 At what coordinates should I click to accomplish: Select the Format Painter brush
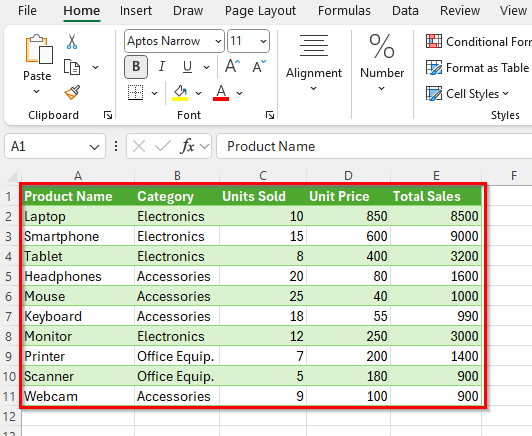pos(72,92)
